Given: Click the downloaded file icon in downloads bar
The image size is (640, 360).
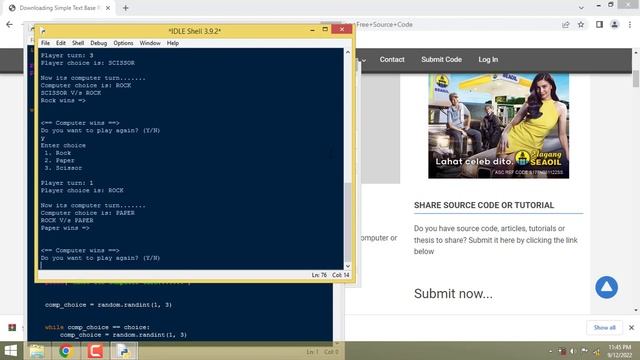Looking at the screenshot, I should pos(12,327).
